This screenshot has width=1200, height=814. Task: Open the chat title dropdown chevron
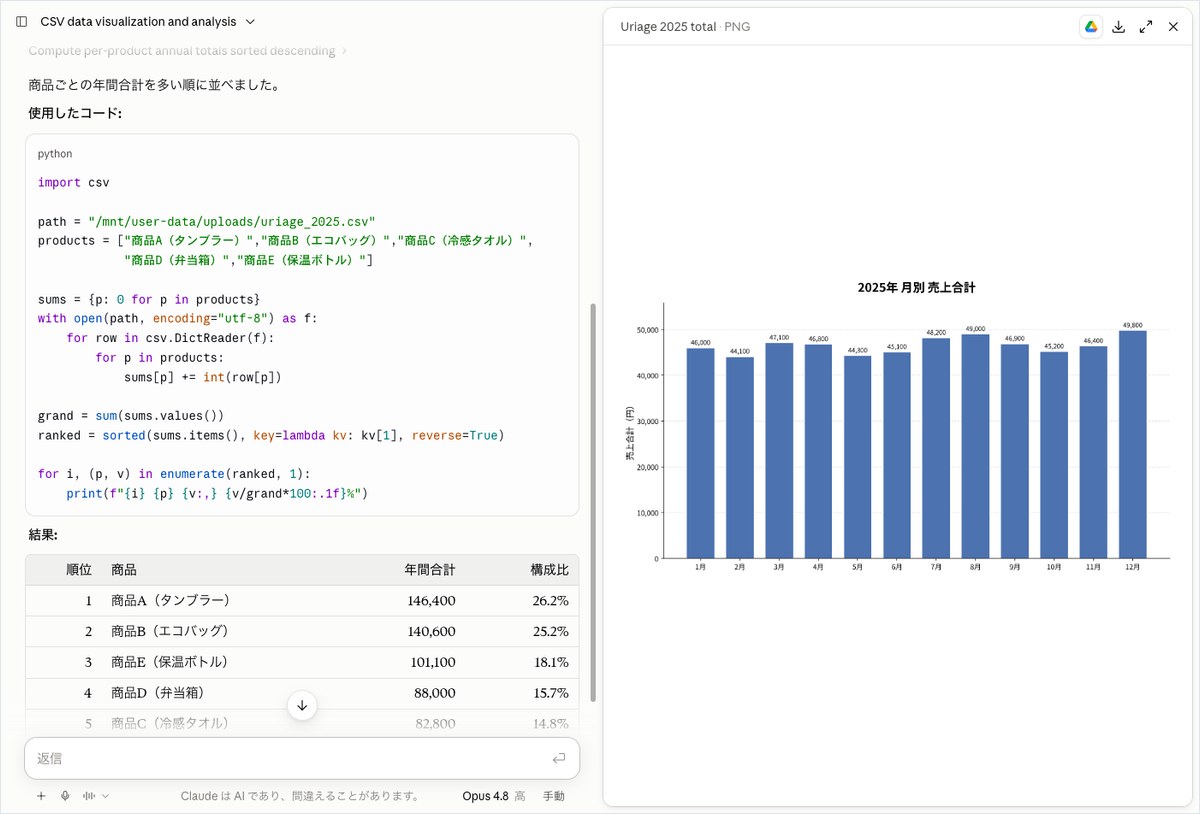point(250,21)
